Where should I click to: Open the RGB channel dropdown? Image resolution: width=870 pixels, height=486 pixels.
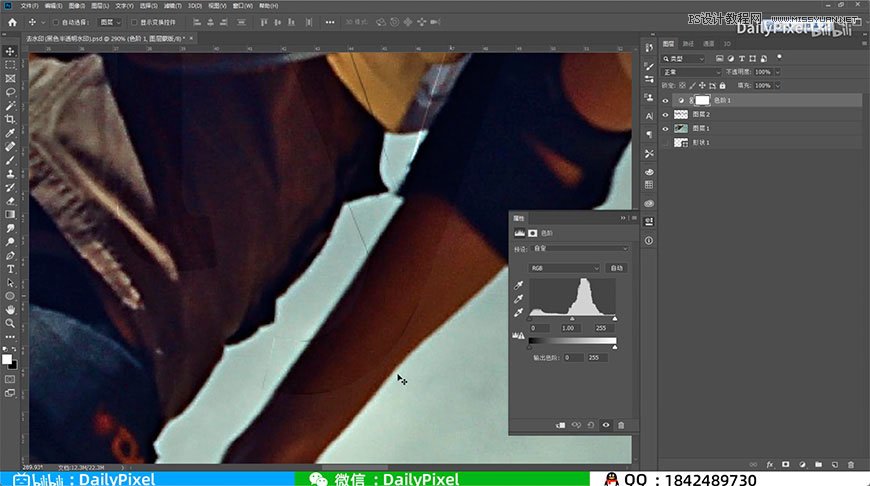565,268
